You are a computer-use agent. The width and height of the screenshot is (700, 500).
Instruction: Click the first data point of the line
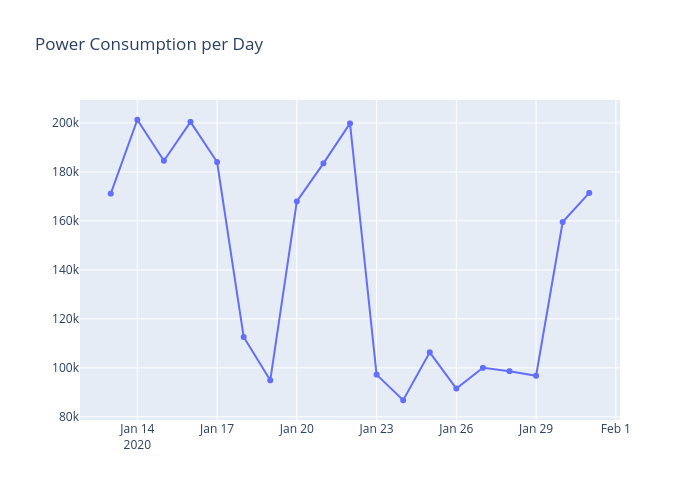[111, 193]
